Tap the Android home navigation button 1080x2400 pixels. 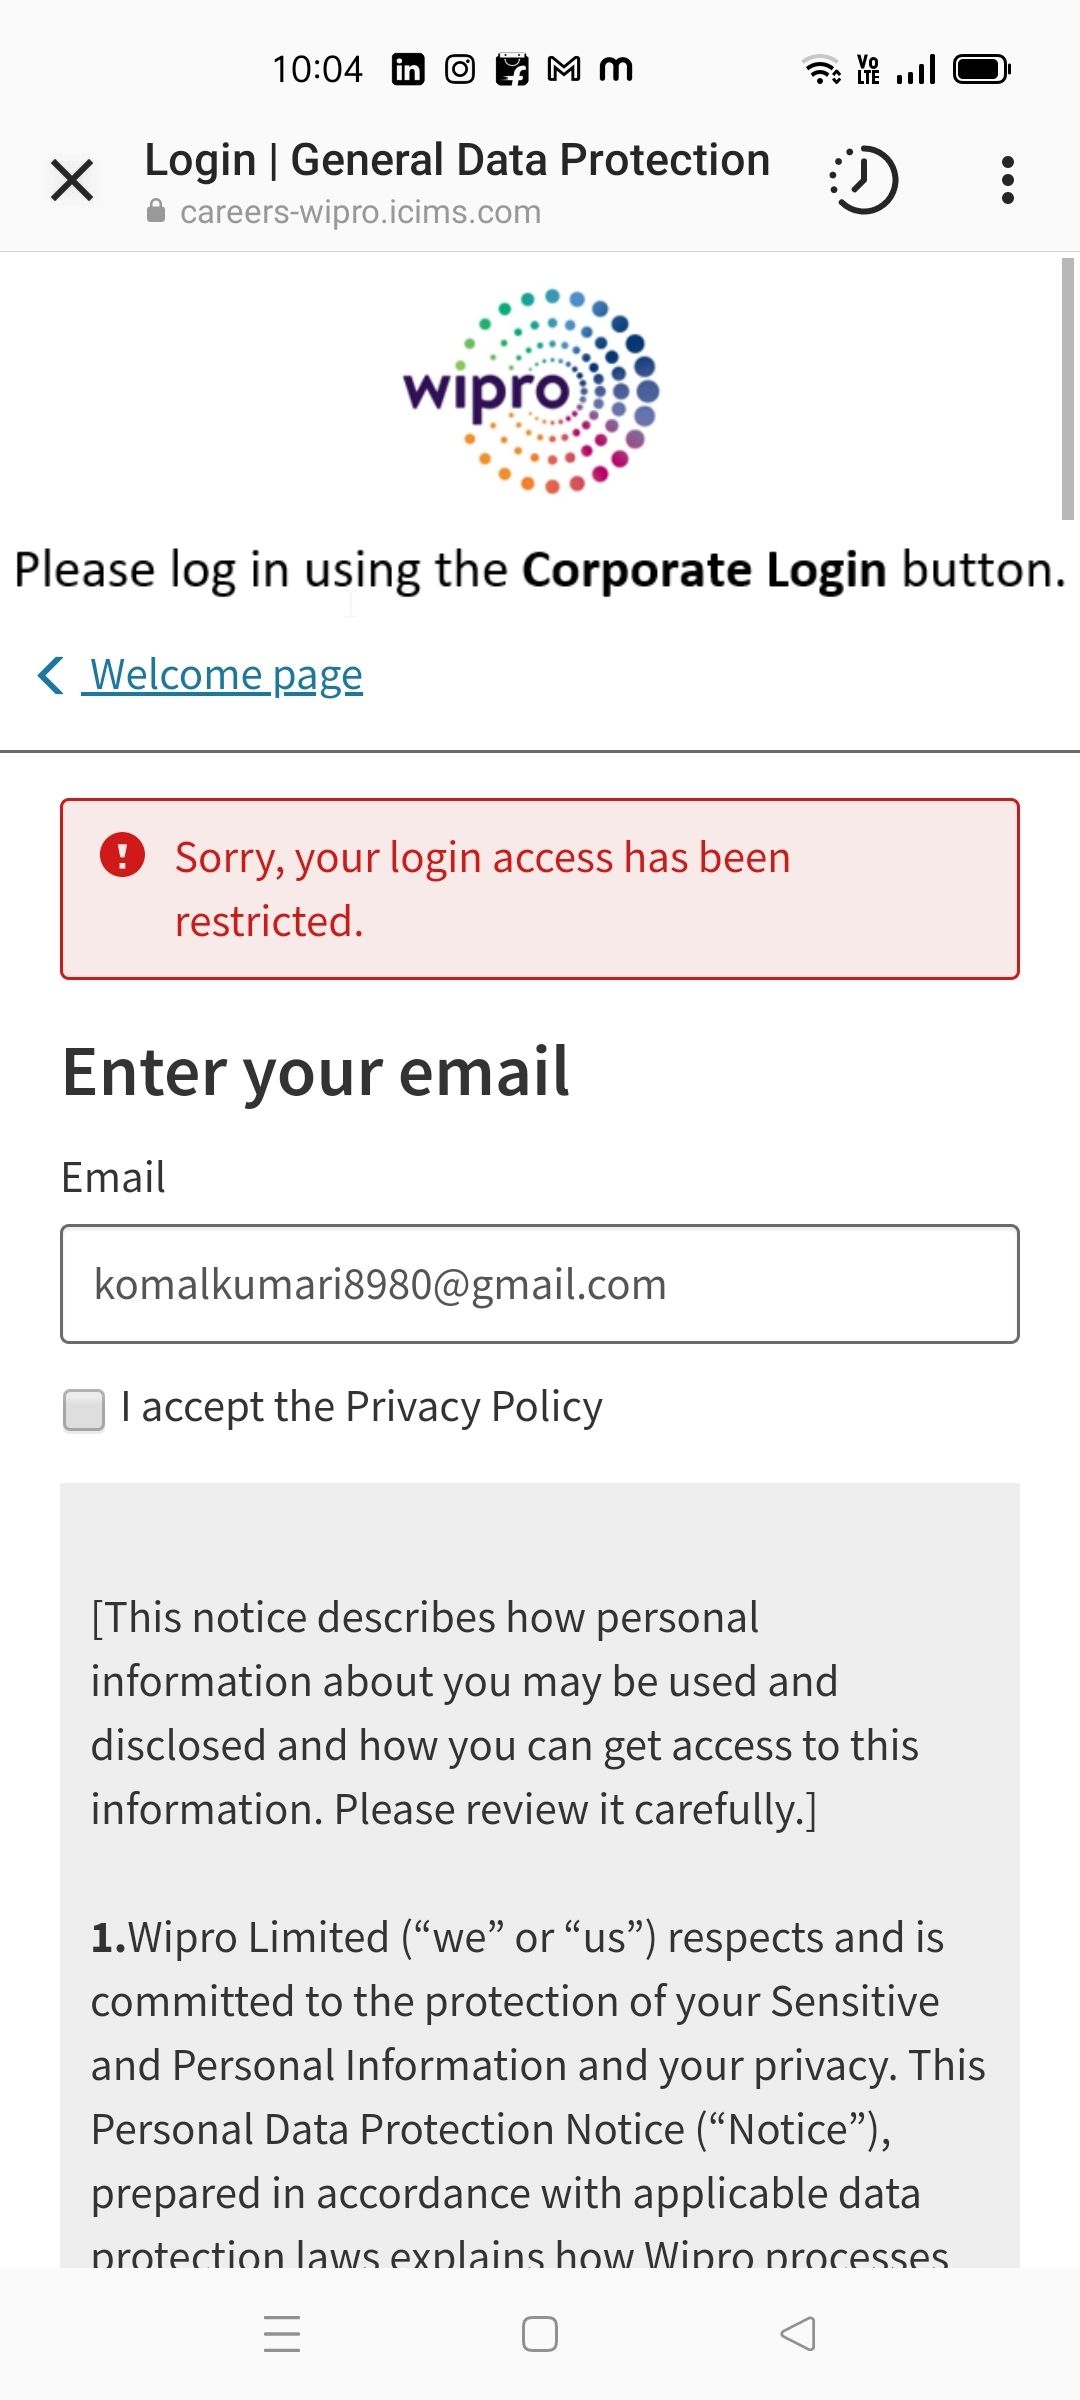click(540, 2334)
